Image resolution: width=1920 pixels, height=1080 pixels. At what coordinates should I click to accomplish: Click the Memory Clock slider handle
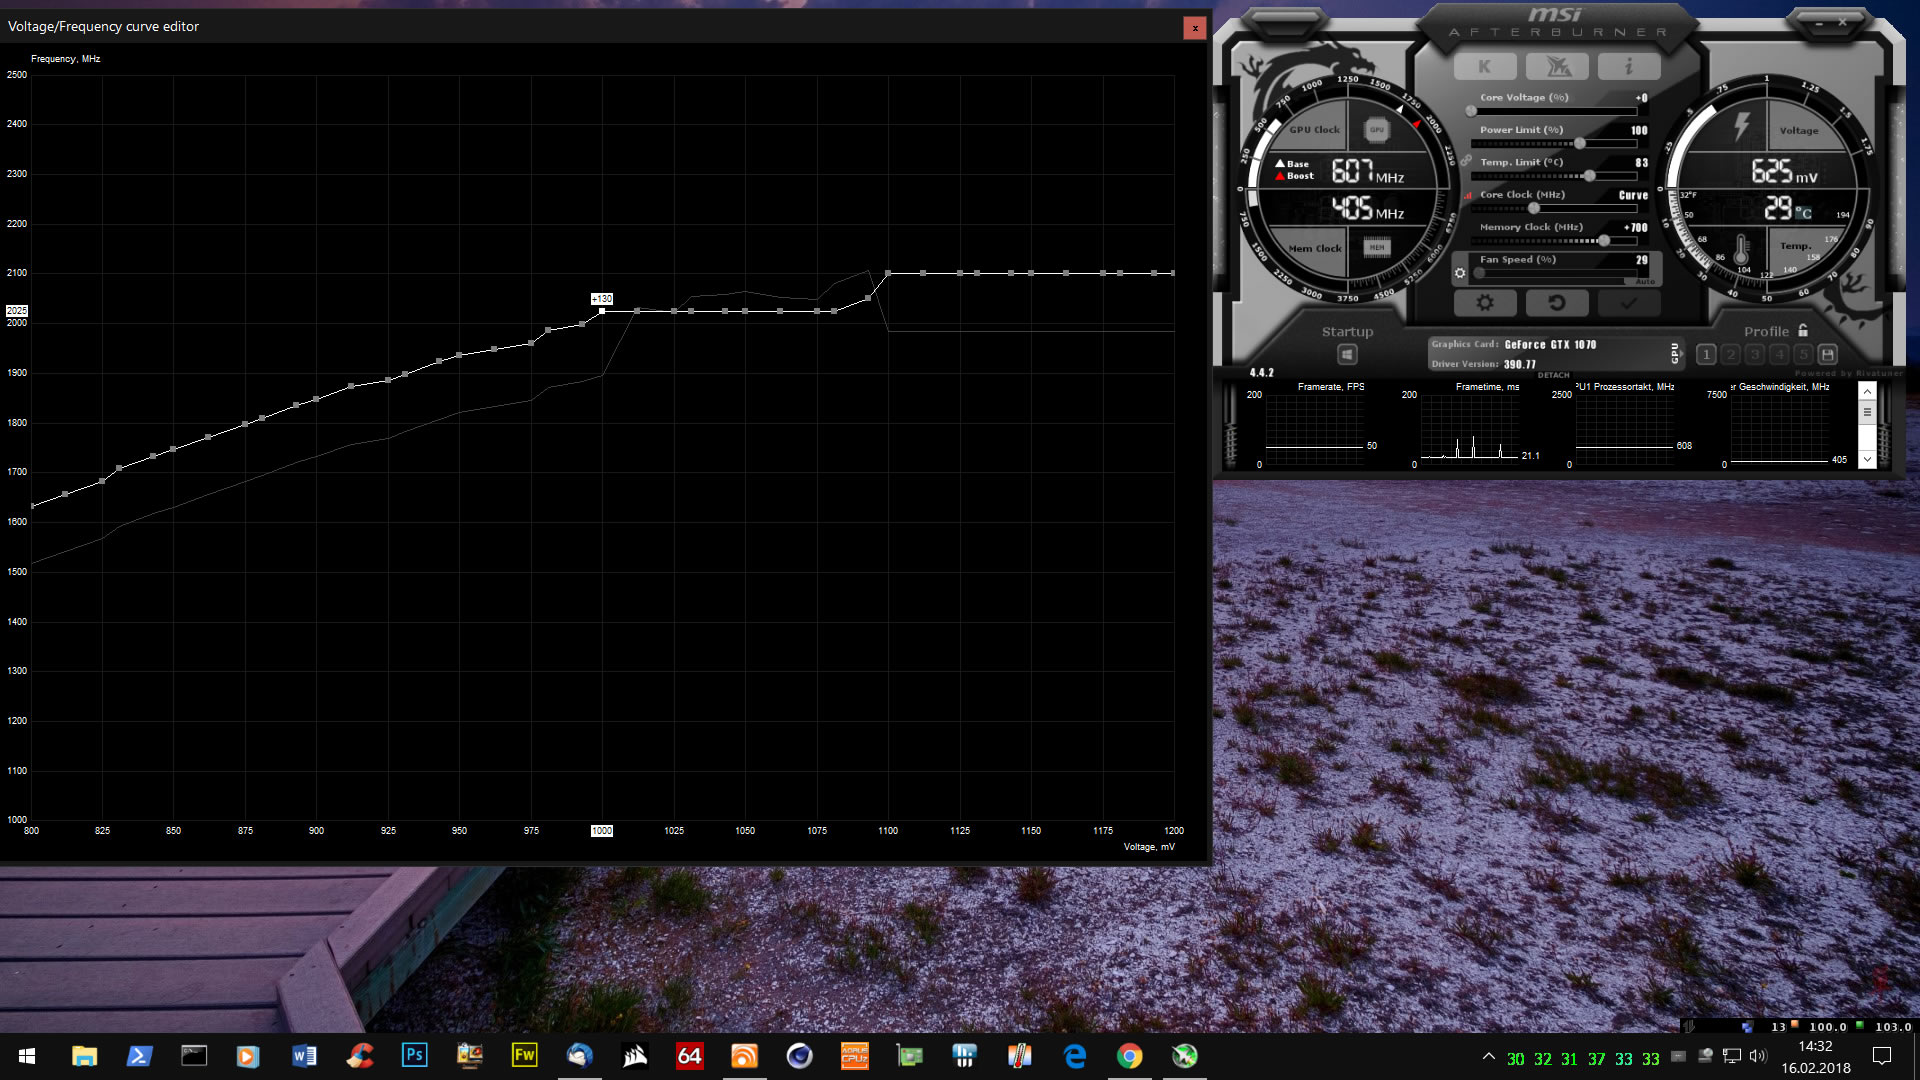tap(1604, 241)
